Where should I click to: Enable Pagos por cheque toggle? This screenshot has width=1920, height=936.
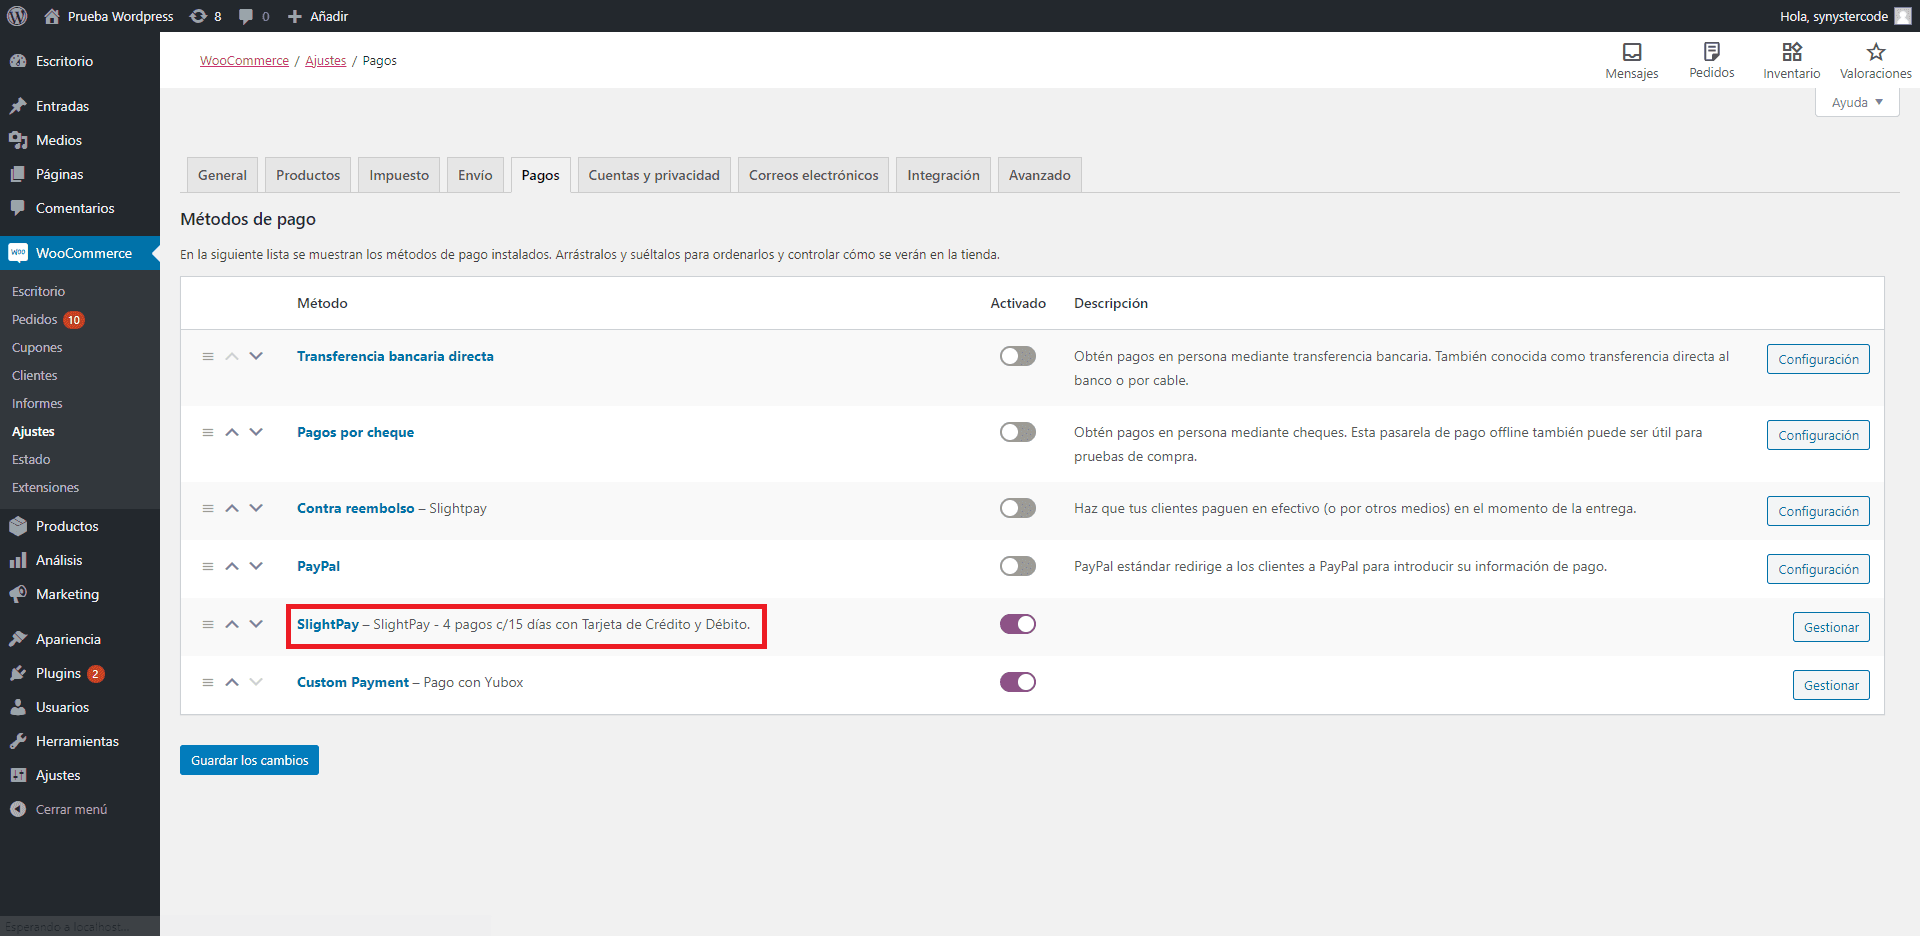tap(1018, 432)
